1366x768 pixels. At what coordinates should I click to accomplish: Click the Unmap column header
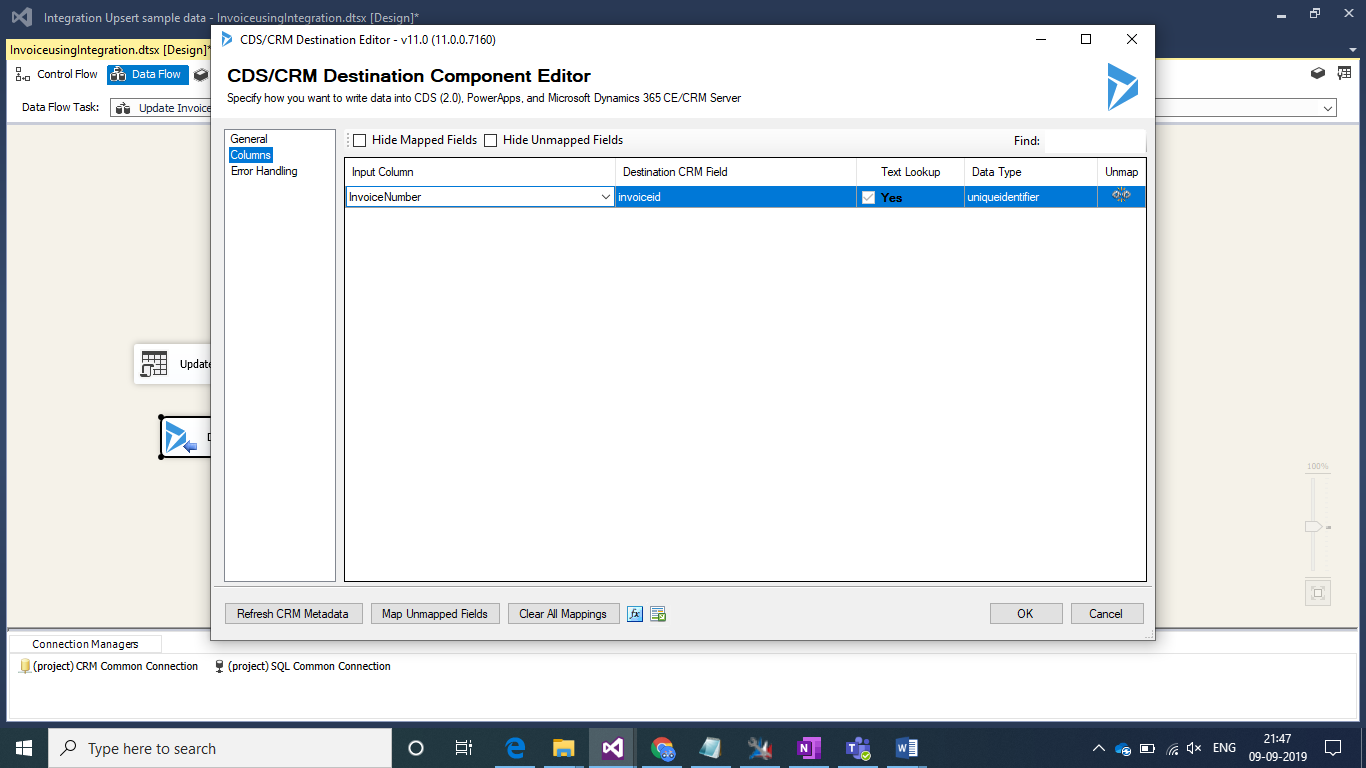pos(1121,172)
